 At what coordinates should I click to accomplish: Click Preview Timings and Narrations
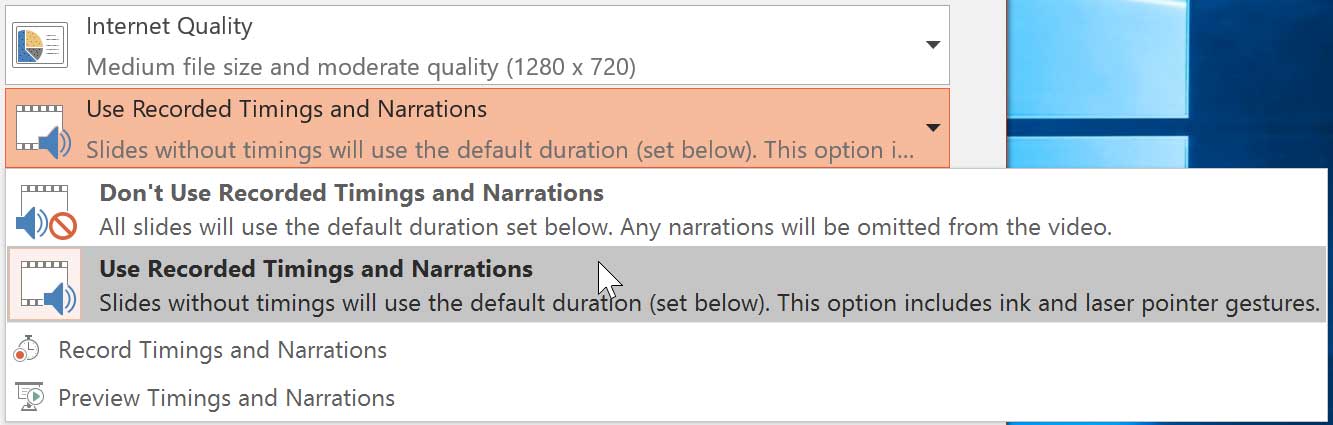[226, 398]
